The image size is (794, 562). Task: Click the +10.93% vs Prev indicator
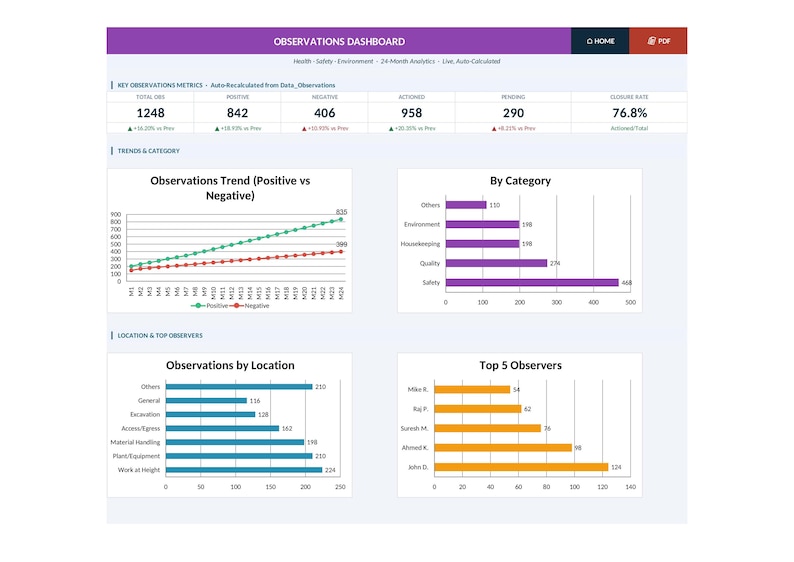(325, 129)
